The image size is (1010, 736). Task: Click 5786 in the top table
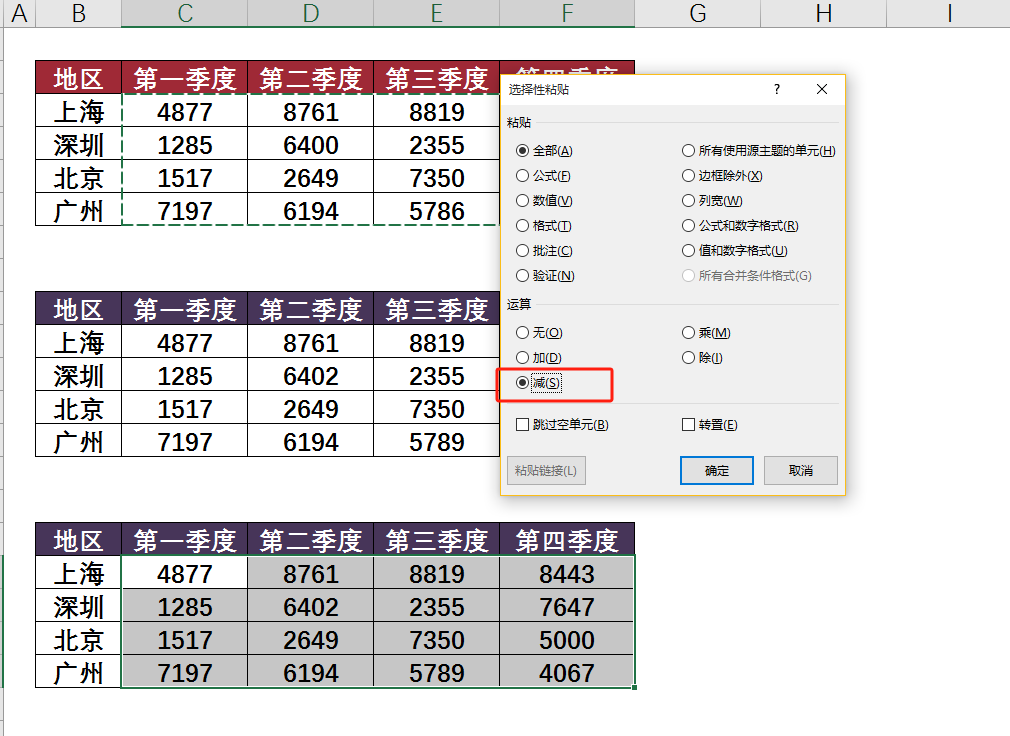[436, 211]
